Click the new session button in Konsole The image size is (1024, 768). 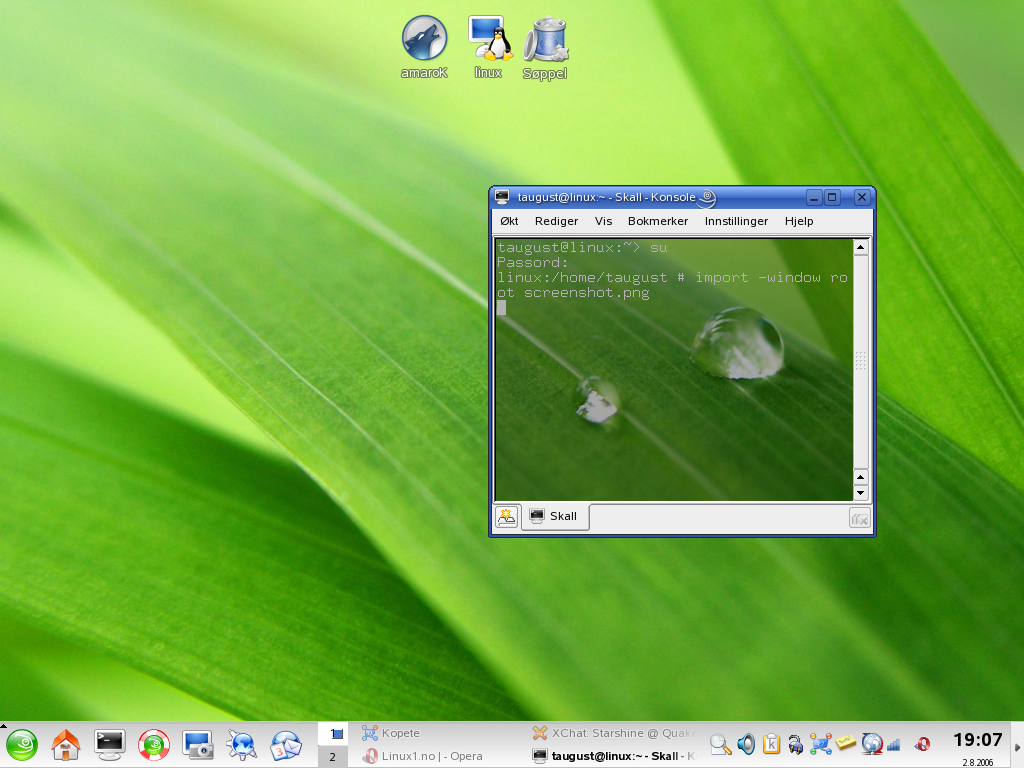(x=507, y=517)
